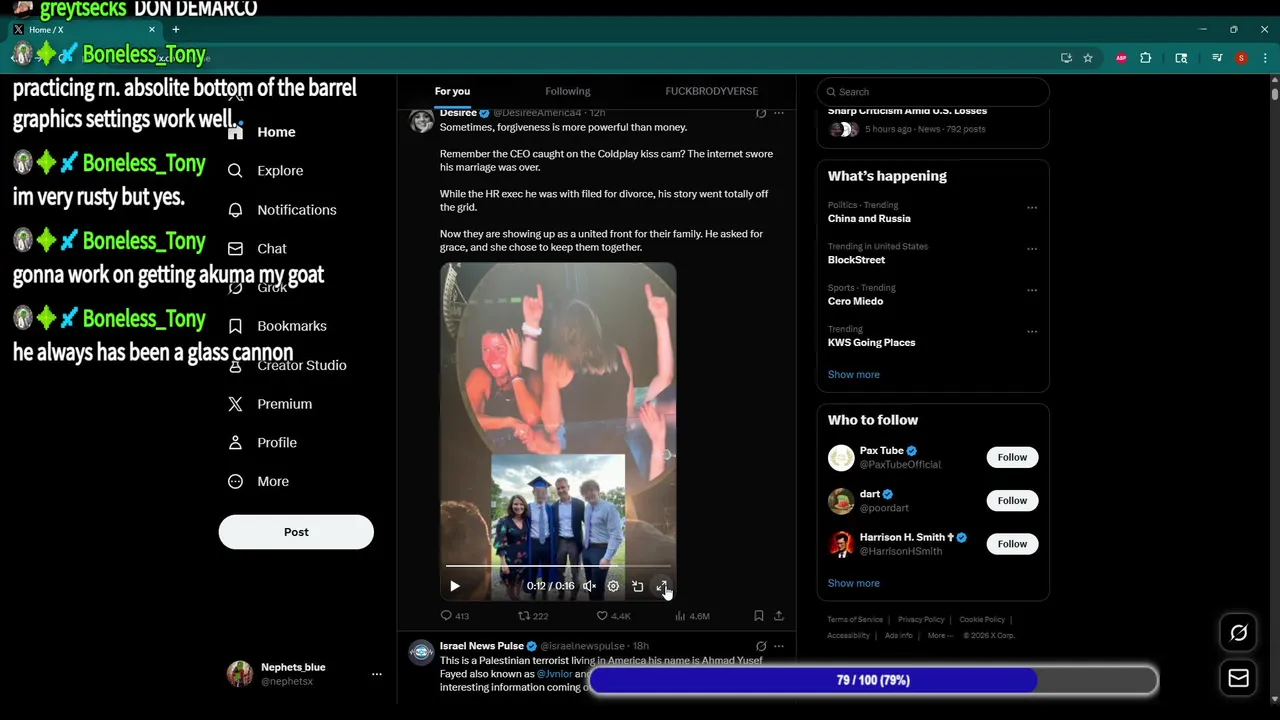Follow Pax Tube
1280x720 pixels.
[x=1012, y=457]
